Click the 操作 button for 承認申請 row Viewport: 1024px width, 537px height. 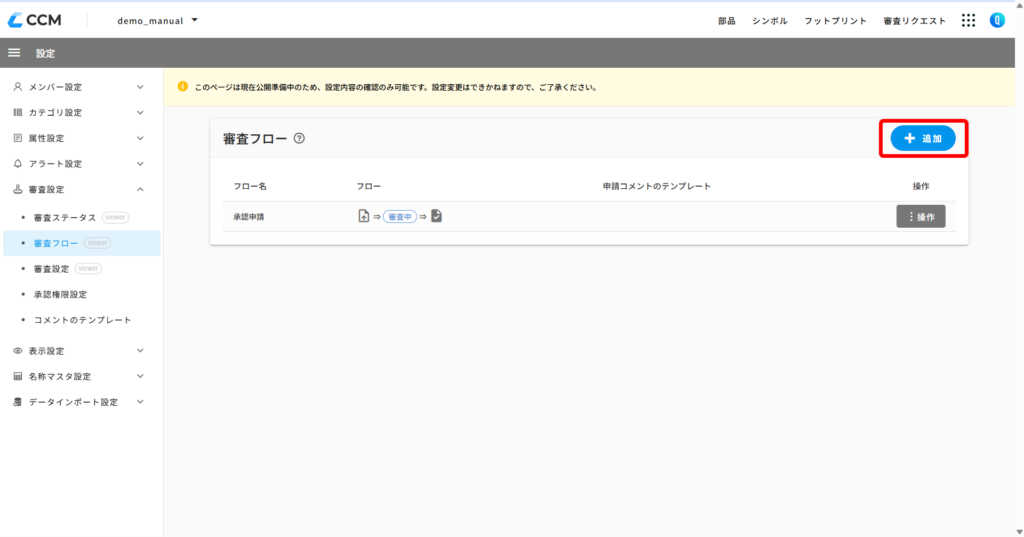click(x=921, y=216)
